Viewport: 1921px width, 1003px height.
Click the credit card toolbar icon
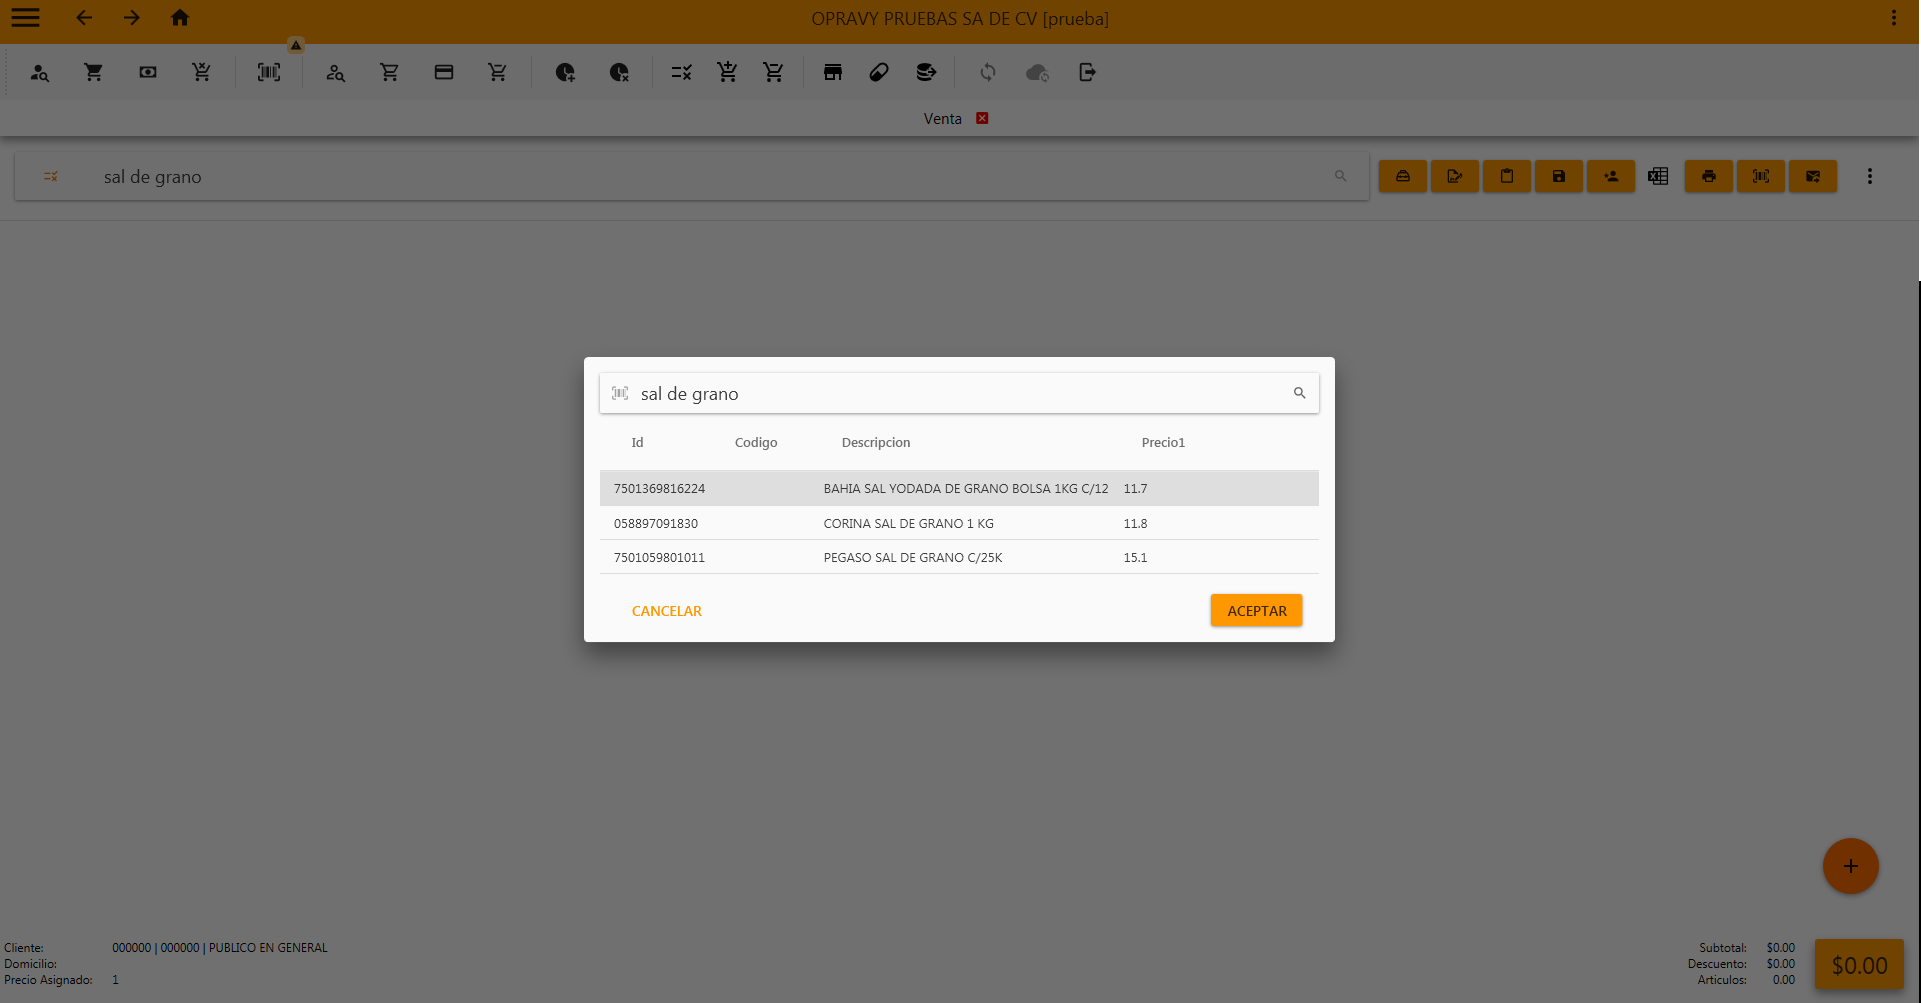pos(444,72)
